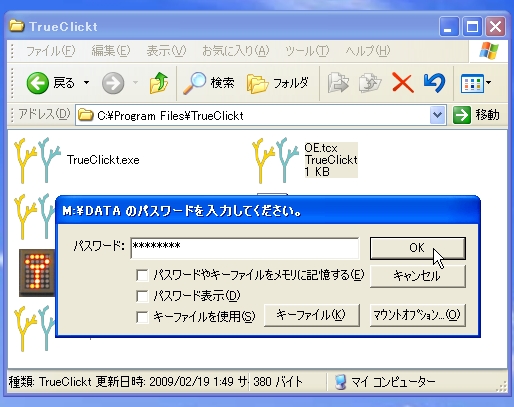The width and height of the screenshot is (514, 407).
Task: Enable caching password and keyfiles in memory
Action: [142, 275]
